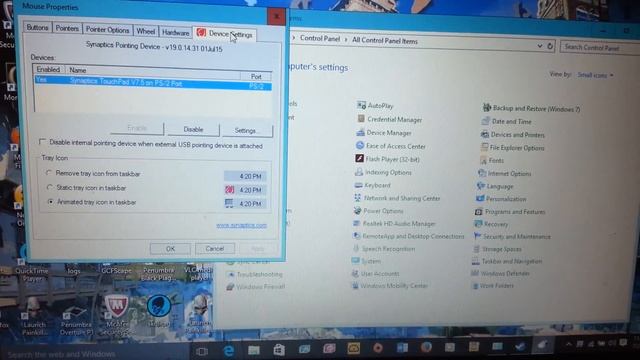Select the Synaptics TouchPad device row

pos(153,83)
